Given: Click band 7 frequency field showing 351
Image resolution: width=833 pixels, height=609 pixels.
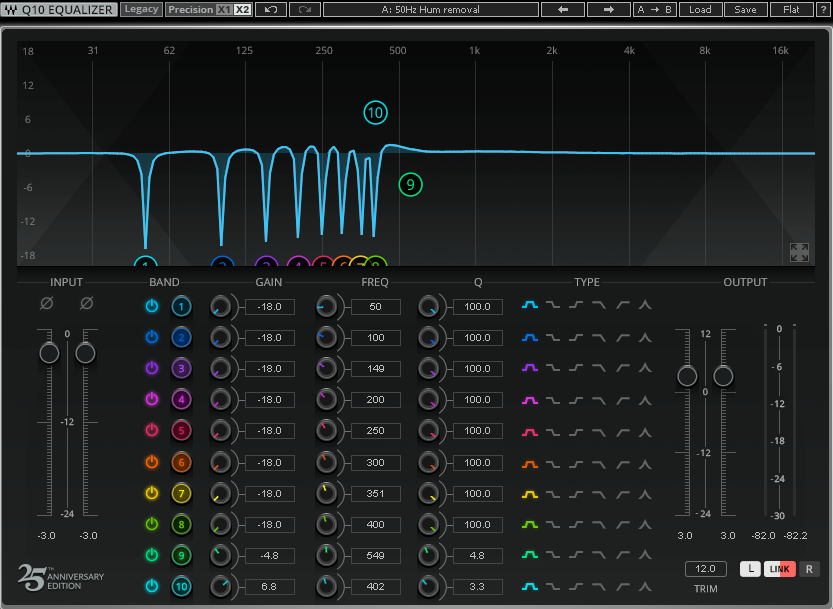Looking at the screenshot, I should tap(376, 494).
